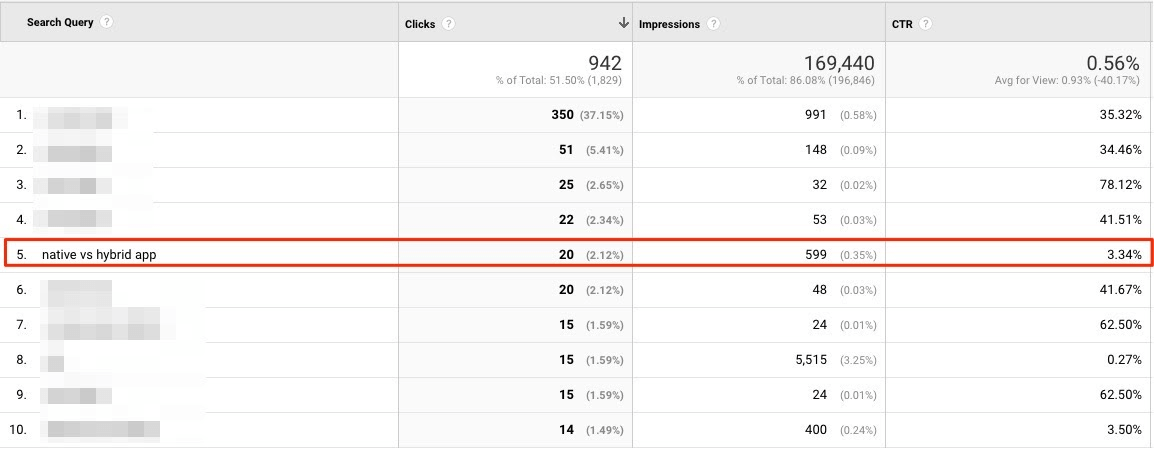The height and width of the screenshot is (453, 1154).
Task: Sort by the CTR column header
Action: point(903,24)
